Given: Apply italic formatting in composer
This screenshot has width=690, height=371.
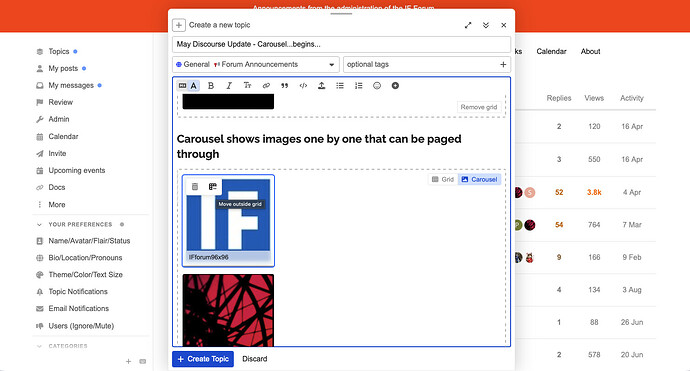Looking at the screenshot, I should [x=229, y=86].
